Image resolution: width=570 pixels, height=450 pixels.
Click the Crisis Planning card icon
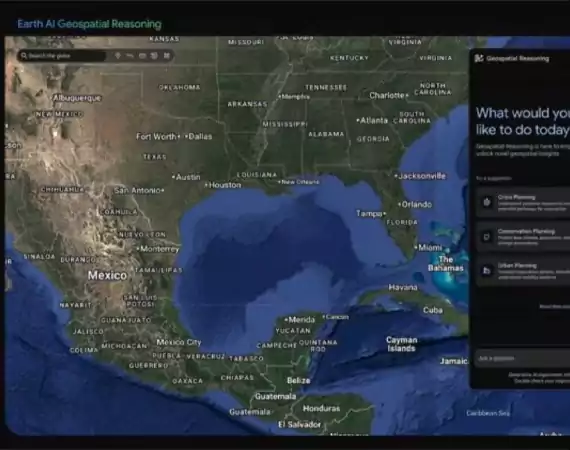coord(487,202)
